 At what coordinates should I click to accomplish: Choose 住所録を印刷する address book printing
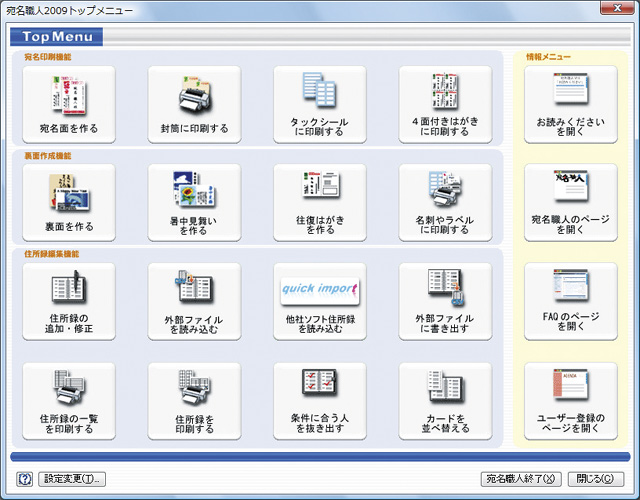(194, 401)
